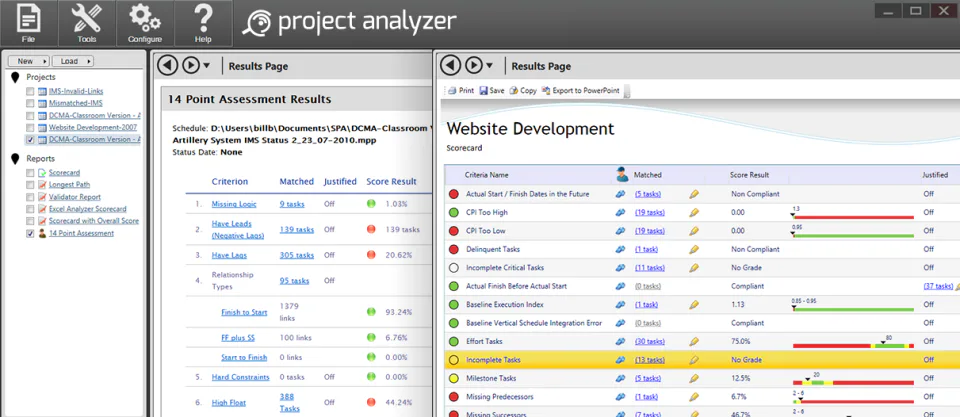Image resolution: width=960 pixels, height=417 pixels.
Task: Open the File menu icon
Action: [28, 23]
